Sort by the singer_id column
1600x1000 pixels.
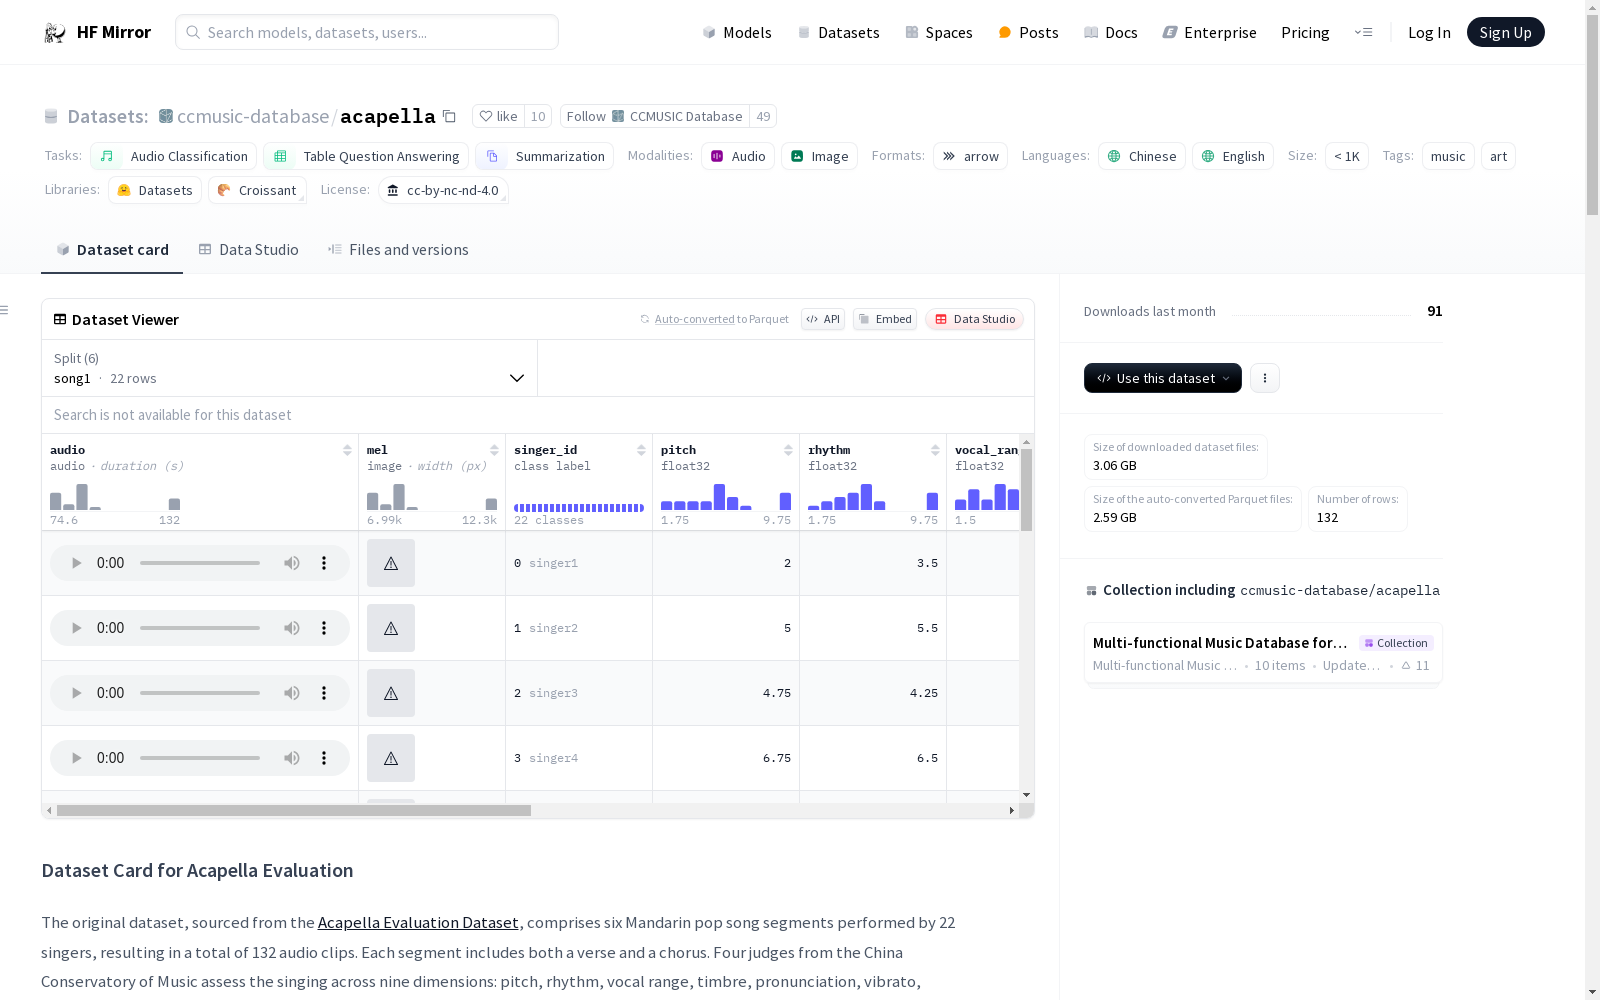click(x=641, y=450)
